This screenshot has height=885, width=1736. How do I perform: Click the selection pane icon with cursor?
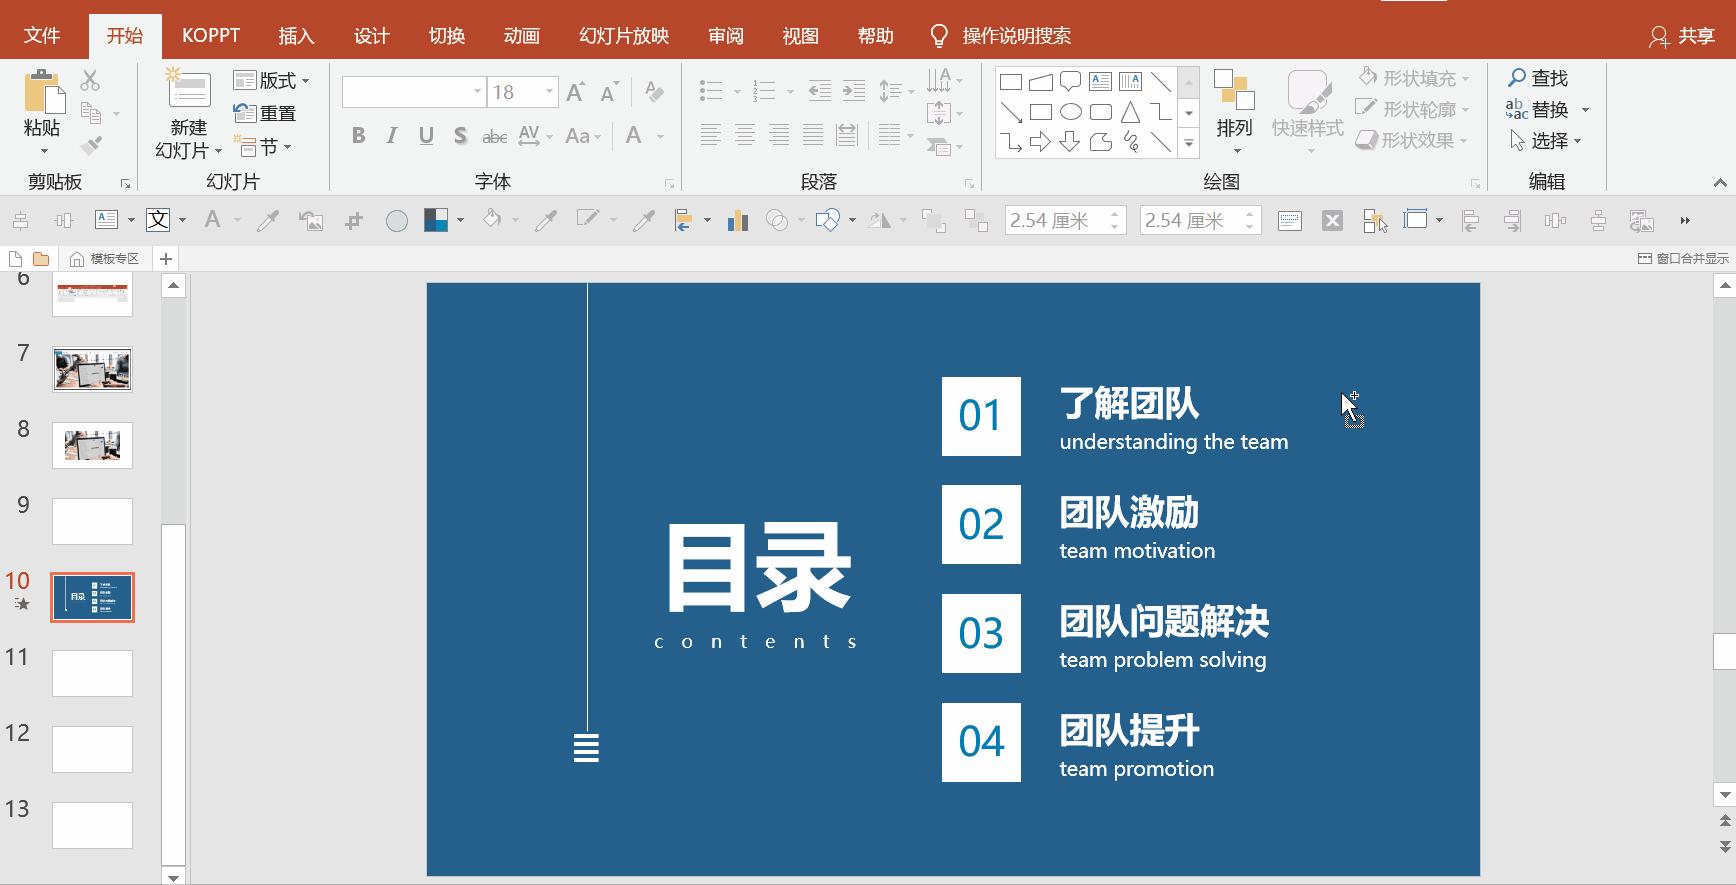pos(1375,221)
